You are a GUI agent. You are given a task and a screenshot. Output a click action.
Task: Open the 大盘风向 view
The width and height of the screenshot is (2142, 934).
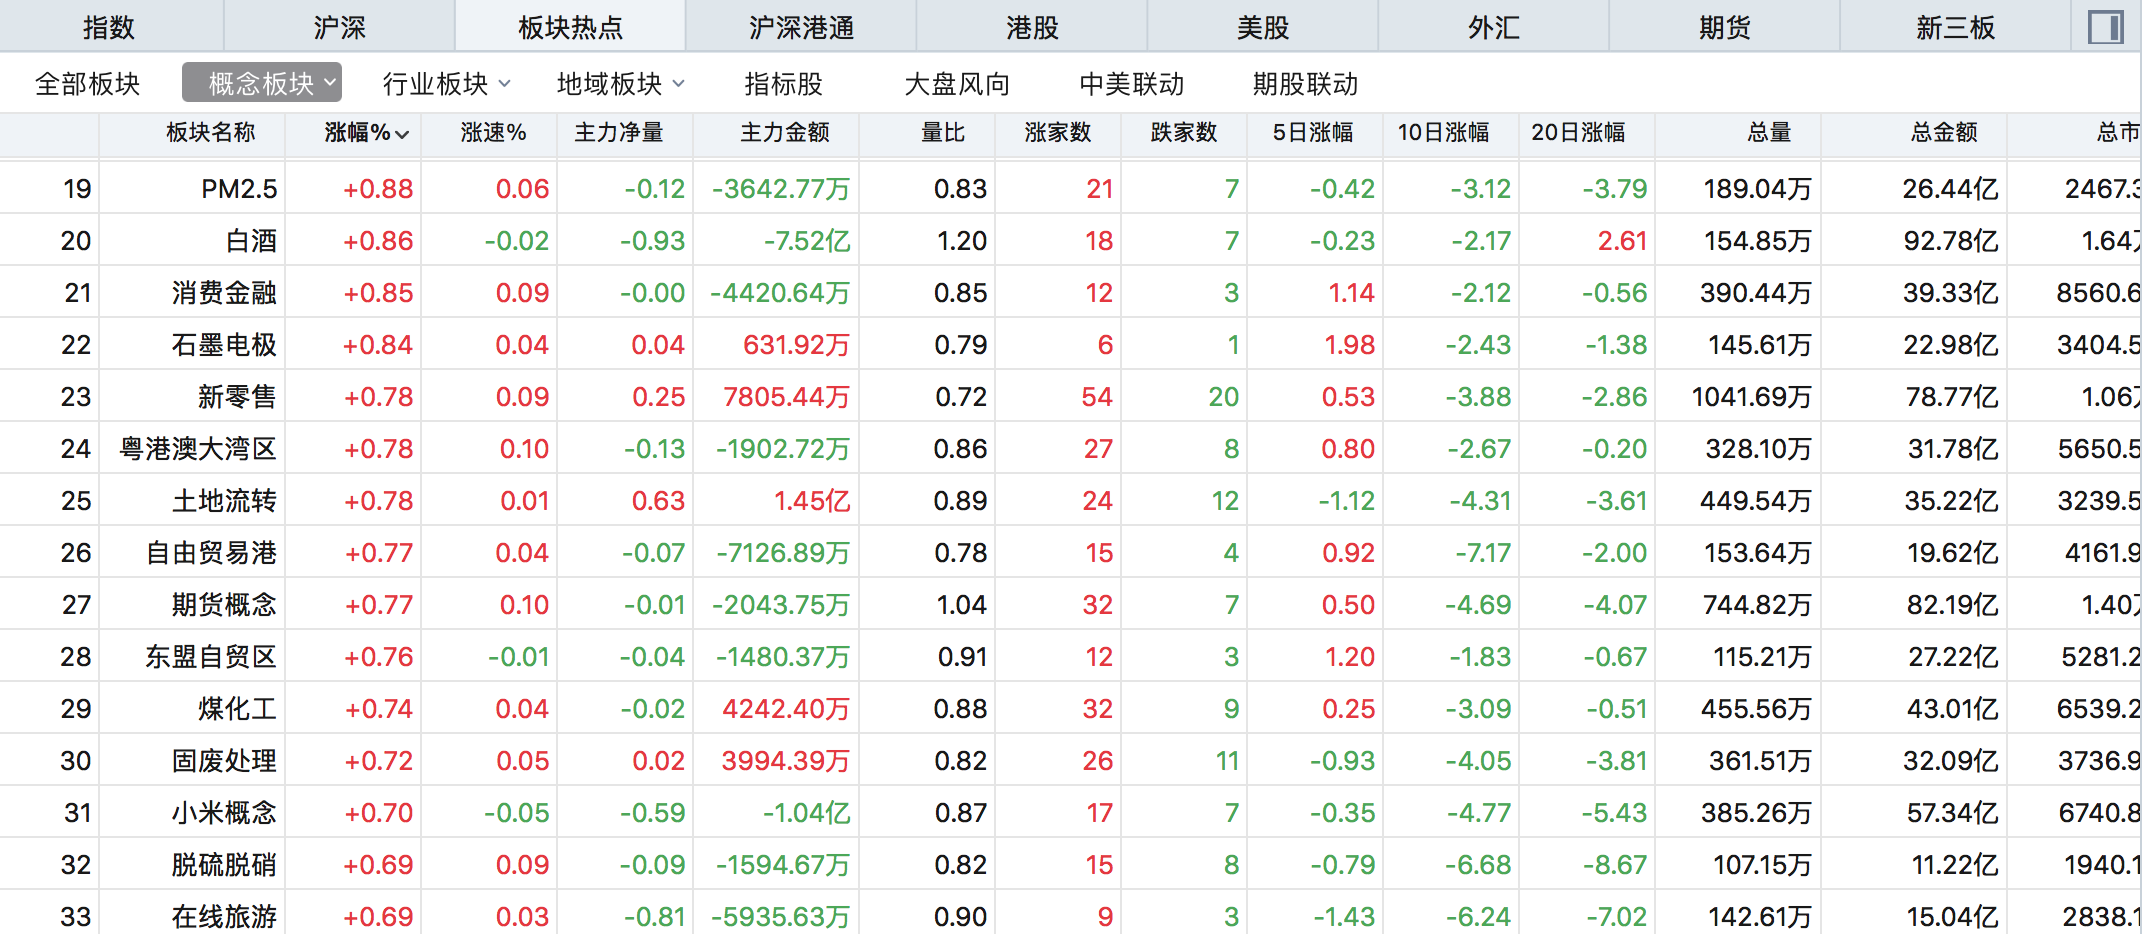(957, 84)
